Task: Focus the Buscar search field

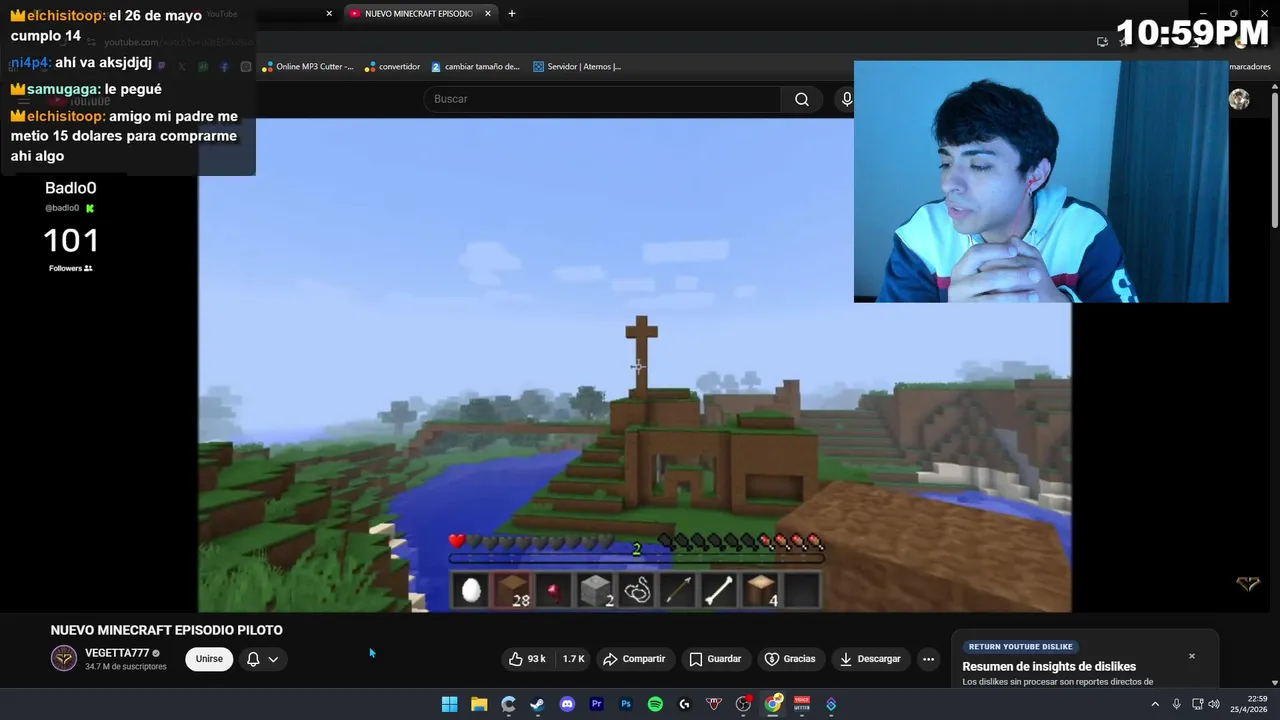Action: [x=602, y=99]
